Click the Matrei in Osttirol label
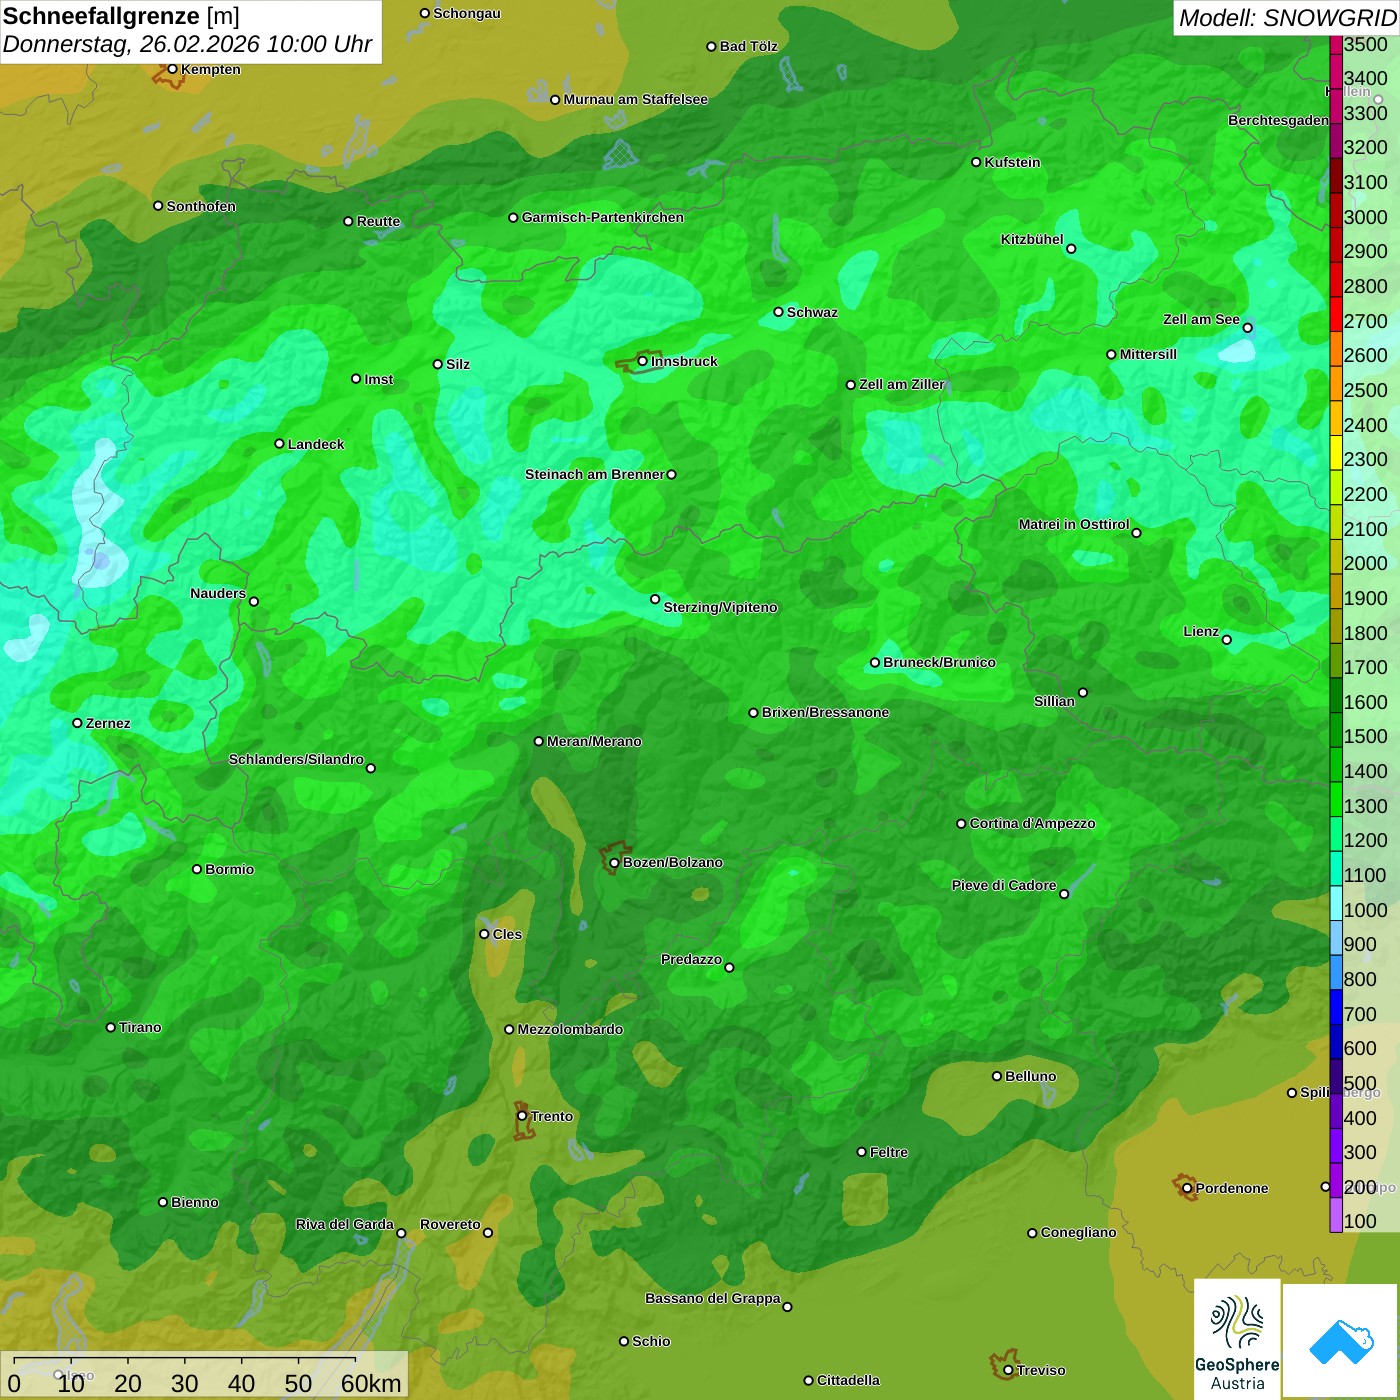Viewport: 1400px width, 1400px height. pos(1074,524)
